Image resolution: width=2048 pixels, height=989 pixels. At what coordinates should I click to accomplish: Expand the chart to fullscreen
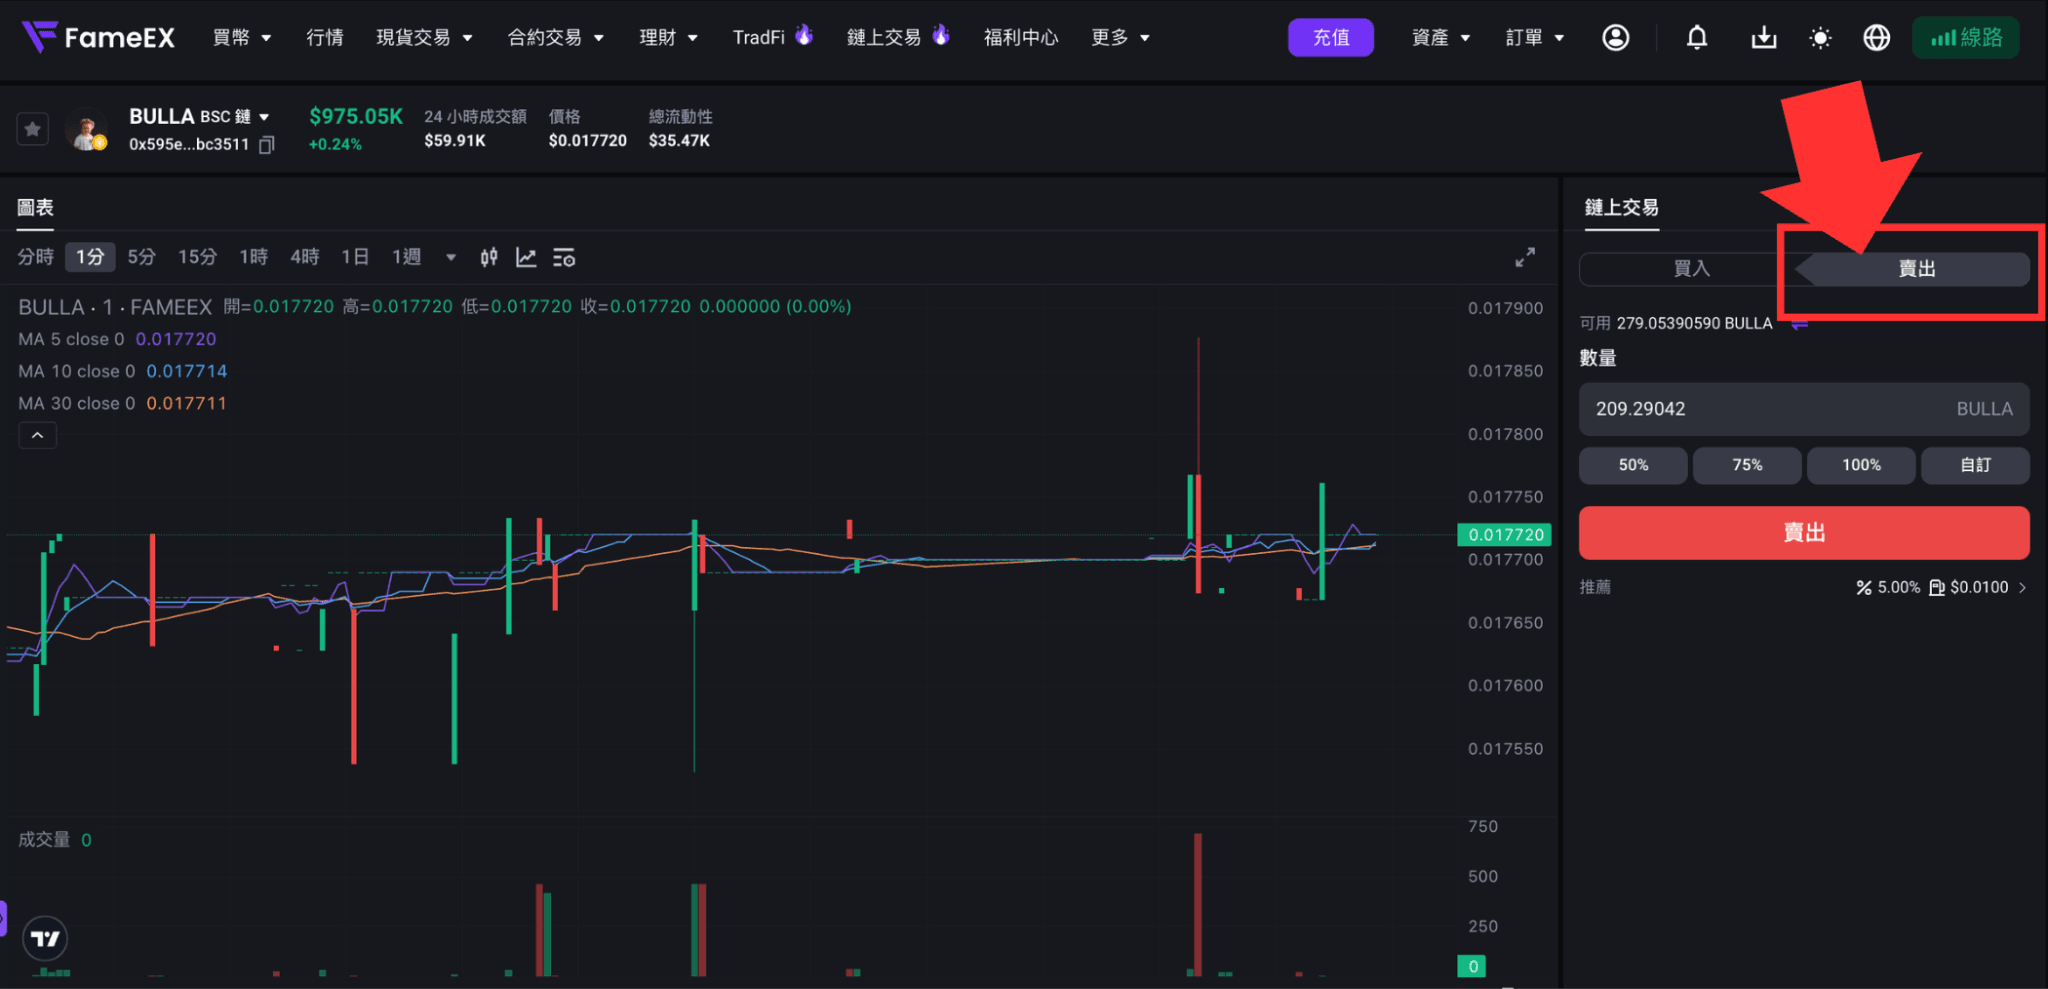pyautogui.click(x=1525, y=258)
